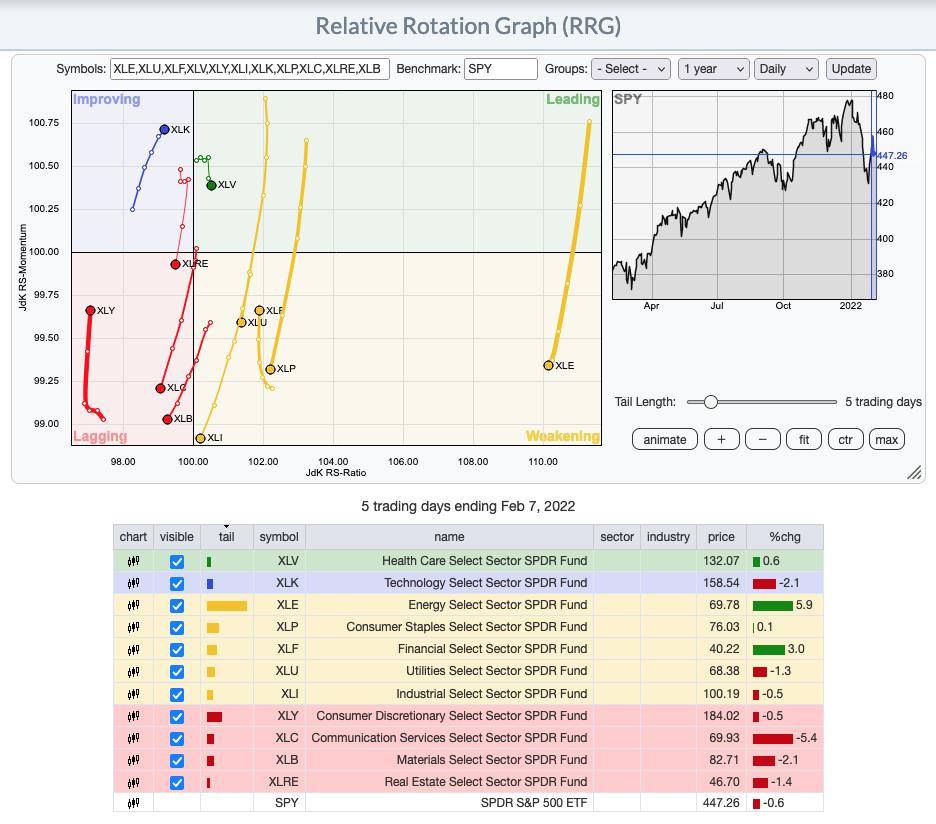This screenshot has height=824, width=936.
Task: Open chart icon for XLRE row
Action: pyautogui.click(x=133, y=783)
